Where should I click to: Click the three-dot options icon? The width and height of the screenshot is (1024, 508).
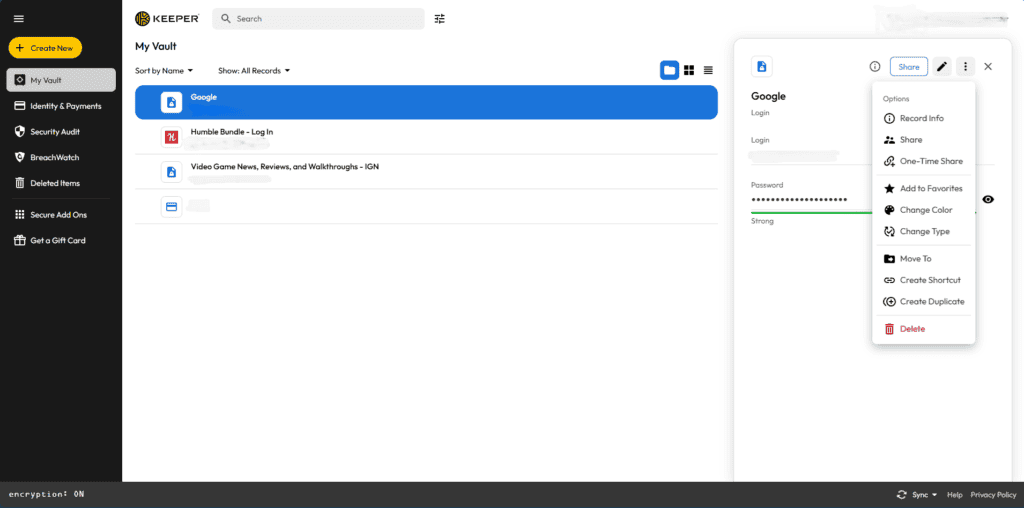(x=966, y=67)
